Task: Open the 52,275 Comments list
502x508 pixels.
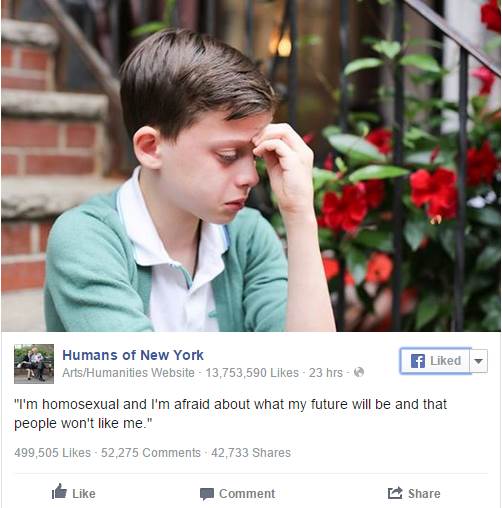Action: pos(151,453)
